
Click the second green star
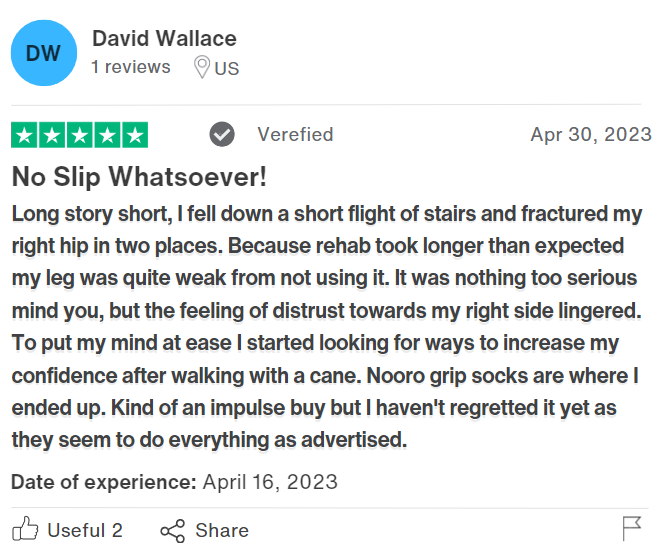52,134
